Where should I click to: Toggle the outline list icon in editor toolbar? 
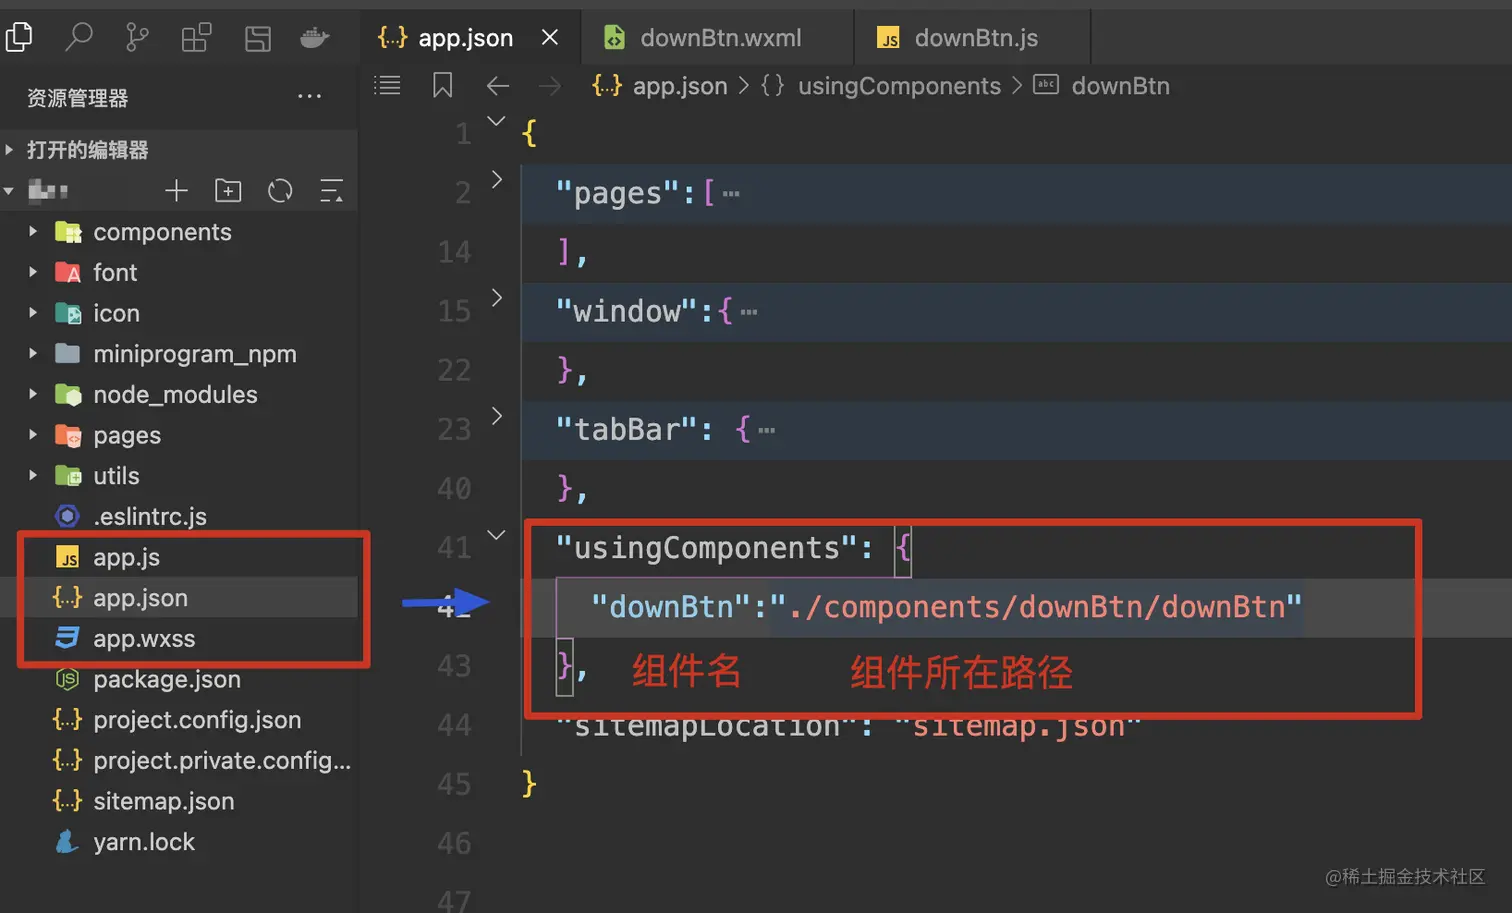click(x=387, y=85)
